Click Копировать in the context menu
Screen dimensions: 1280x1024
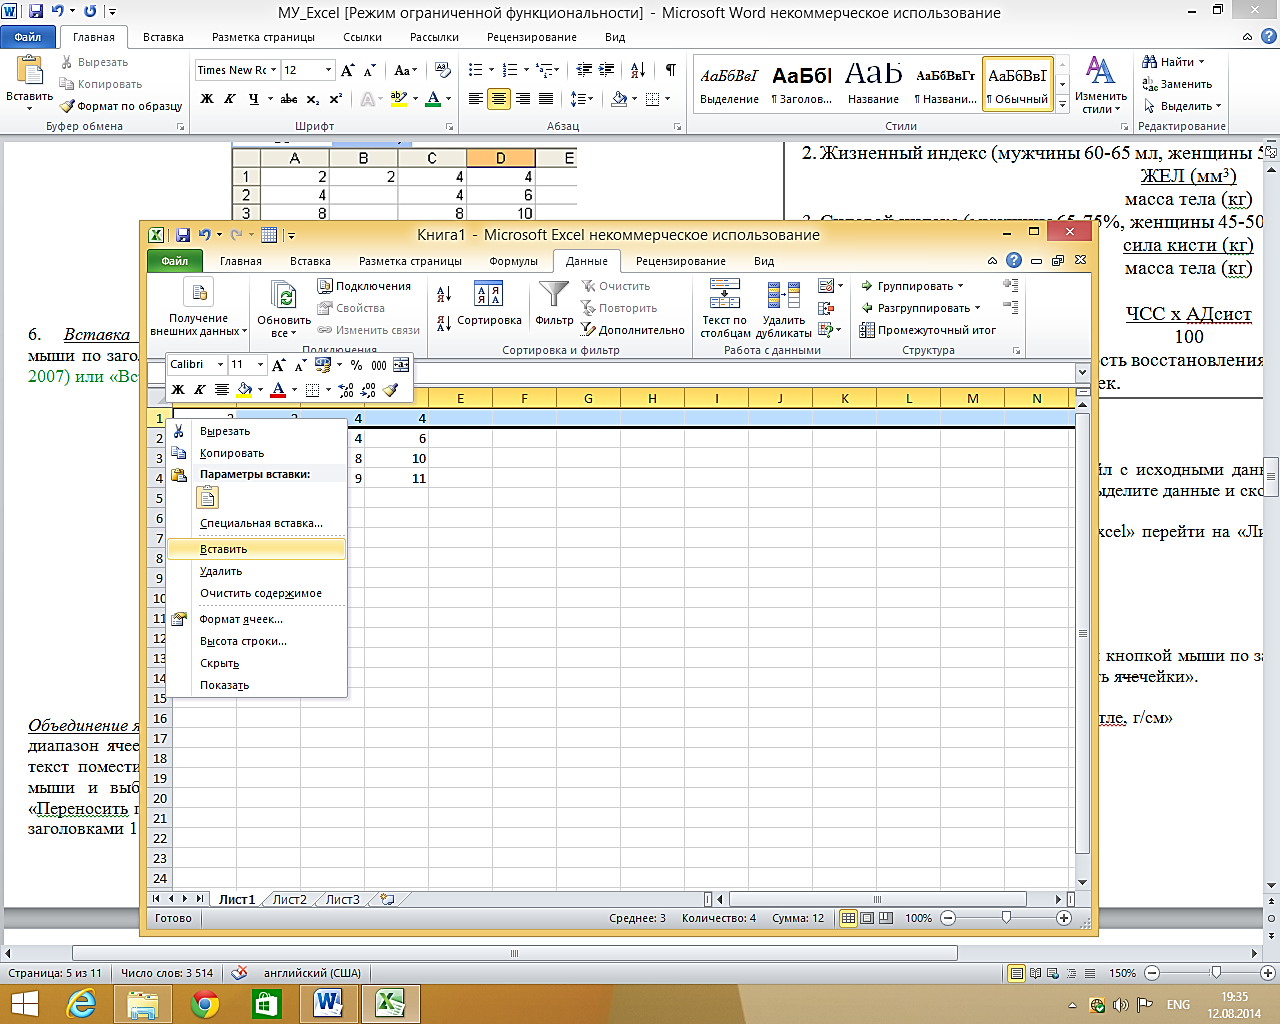pyautogui.click(x=232, y=453)
